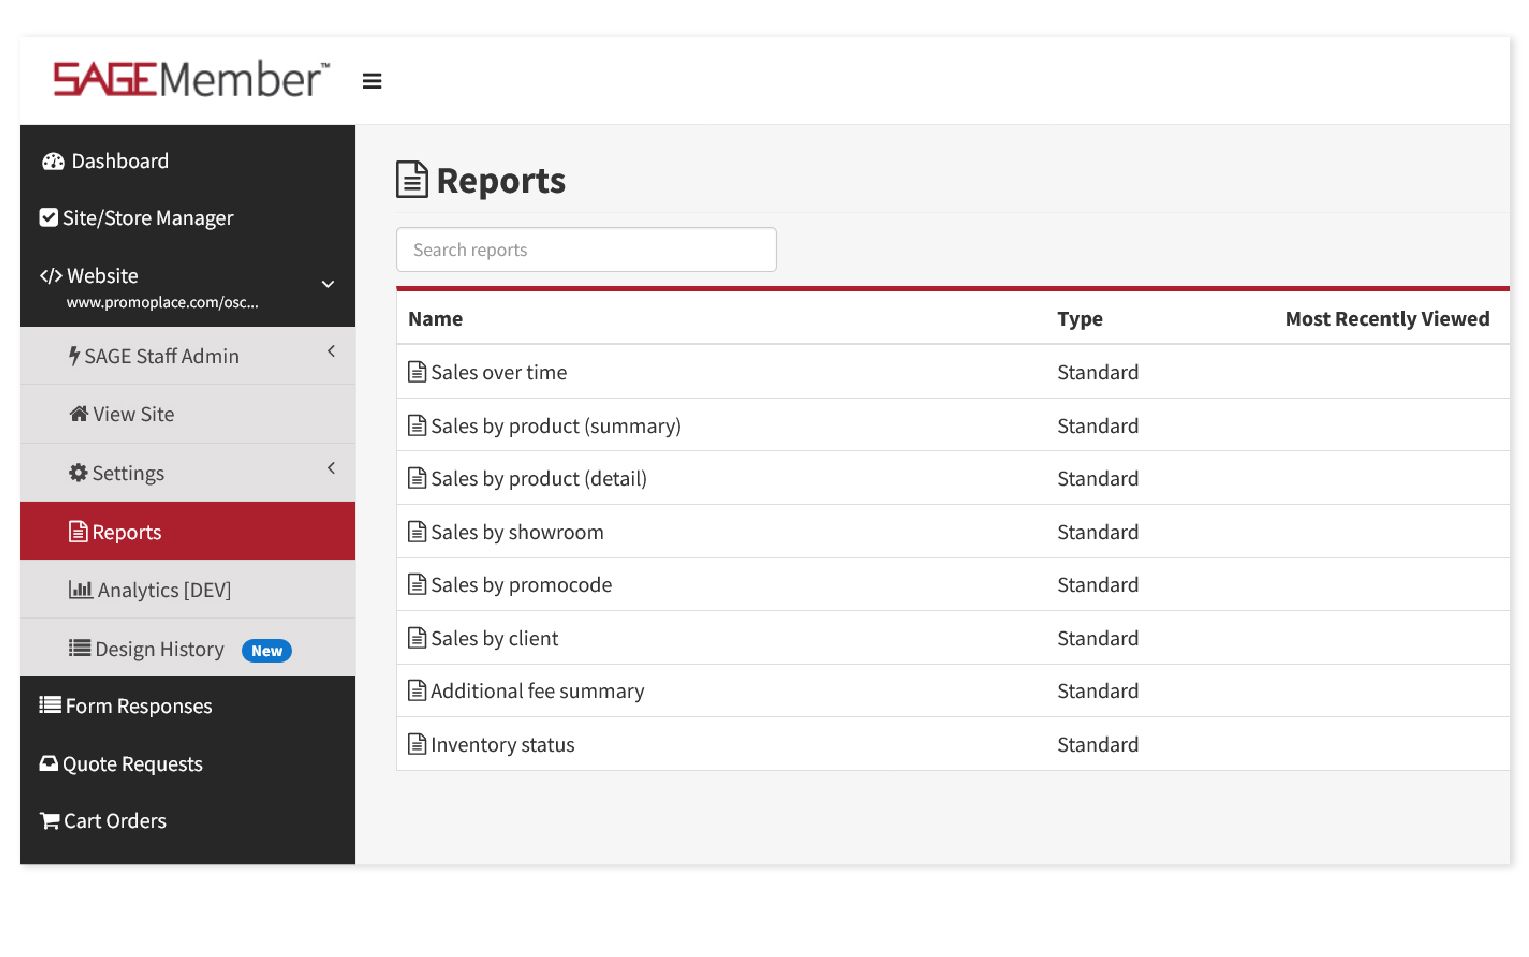Open Form Responses in the sidebar

pos(138,706)
